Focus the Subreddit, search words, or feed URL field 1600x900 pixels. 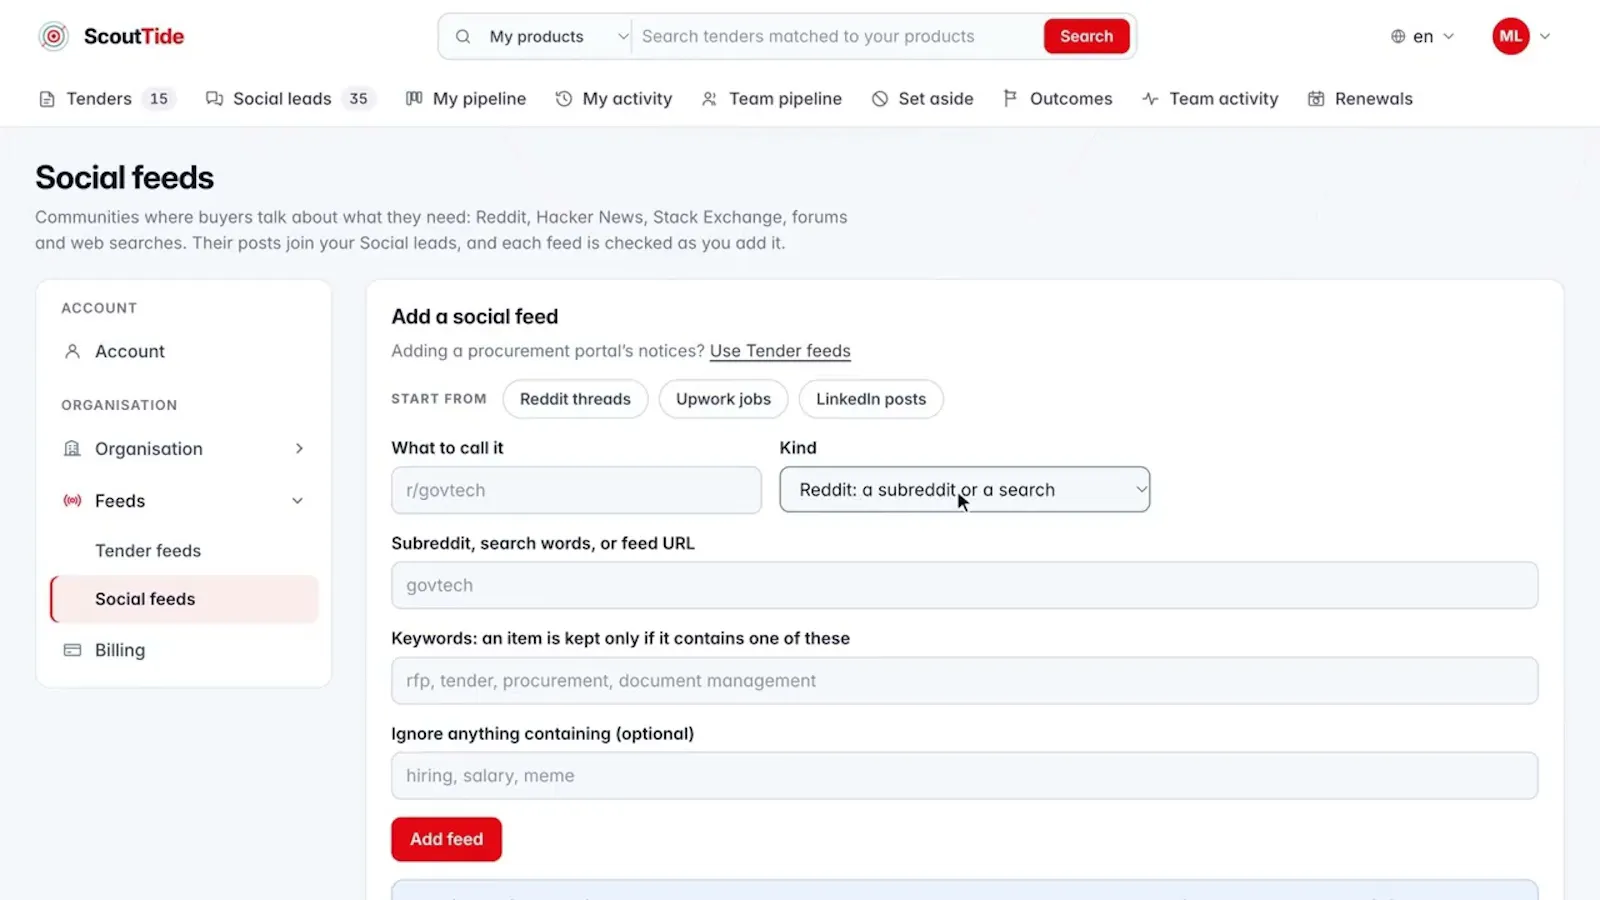coord(965,585)
